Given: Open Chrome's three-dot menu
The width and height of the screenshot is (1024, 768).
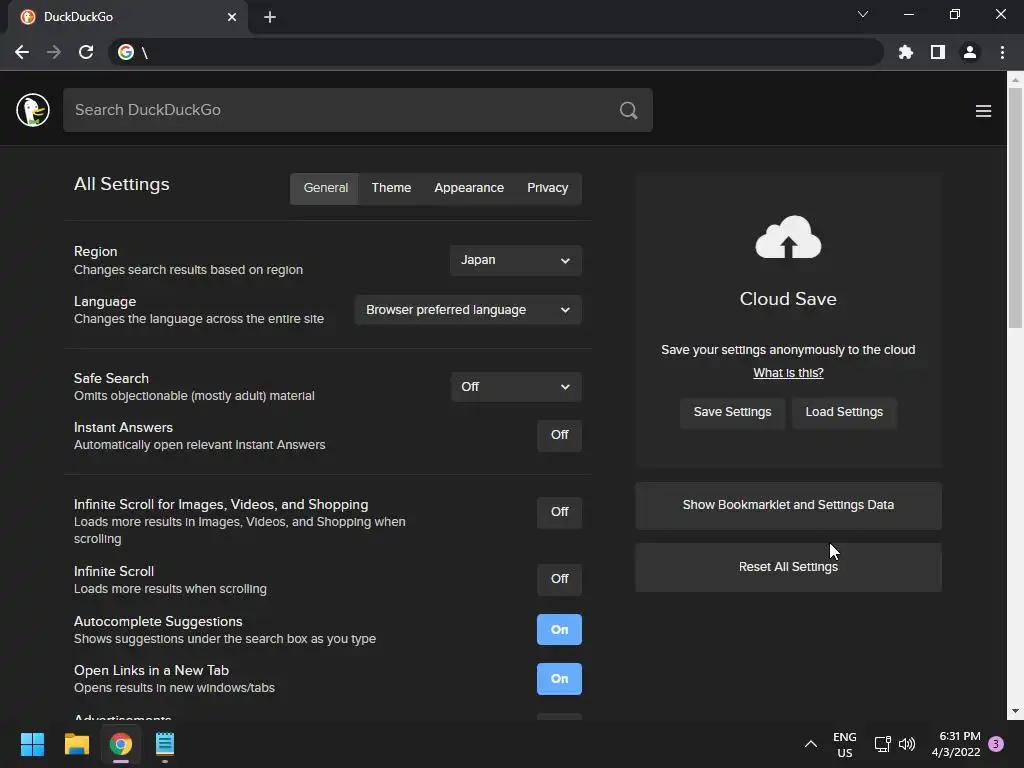Looking at the screenshot, I should pyautogui.click(x=1002, y=52).
